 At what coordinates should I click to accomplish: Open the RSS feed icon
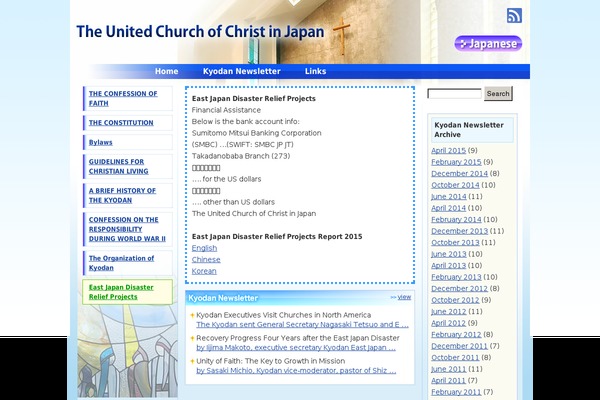[x=514, y=16]
